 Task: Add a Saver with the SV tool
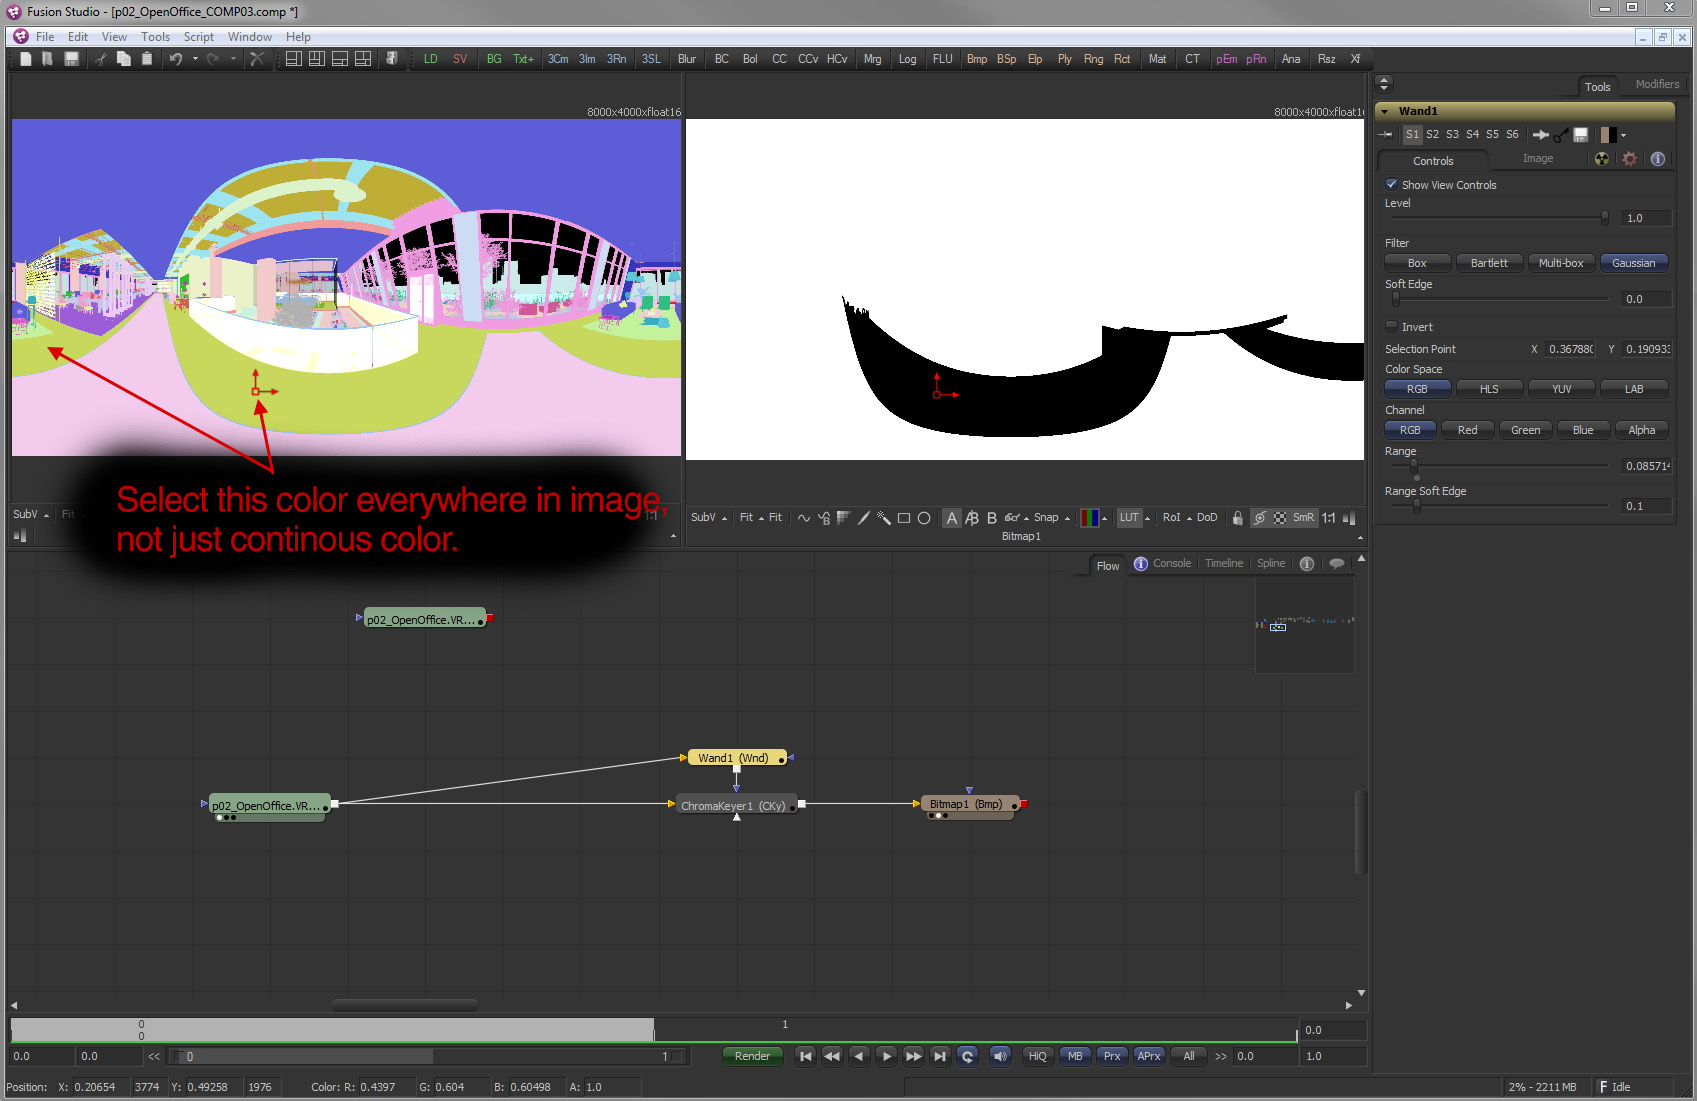coord(460,59)
